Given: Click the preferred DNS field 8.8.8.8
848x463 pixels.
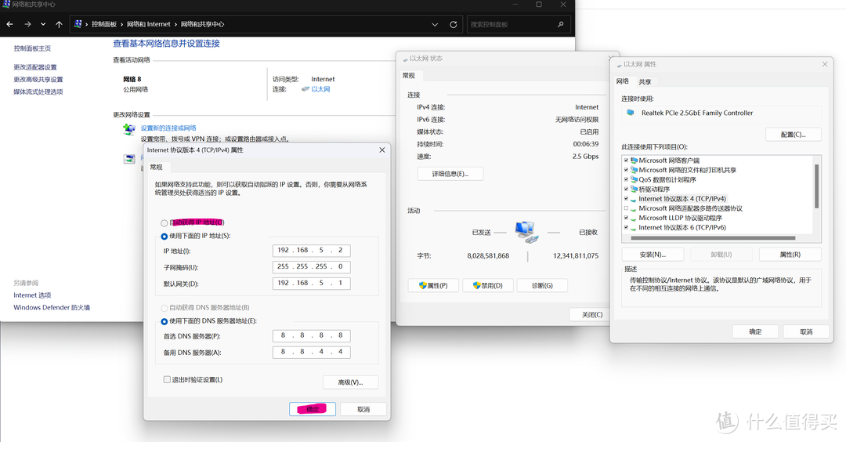Looking at the screenshot, I should pyautogui.click(x=311, y=336).
